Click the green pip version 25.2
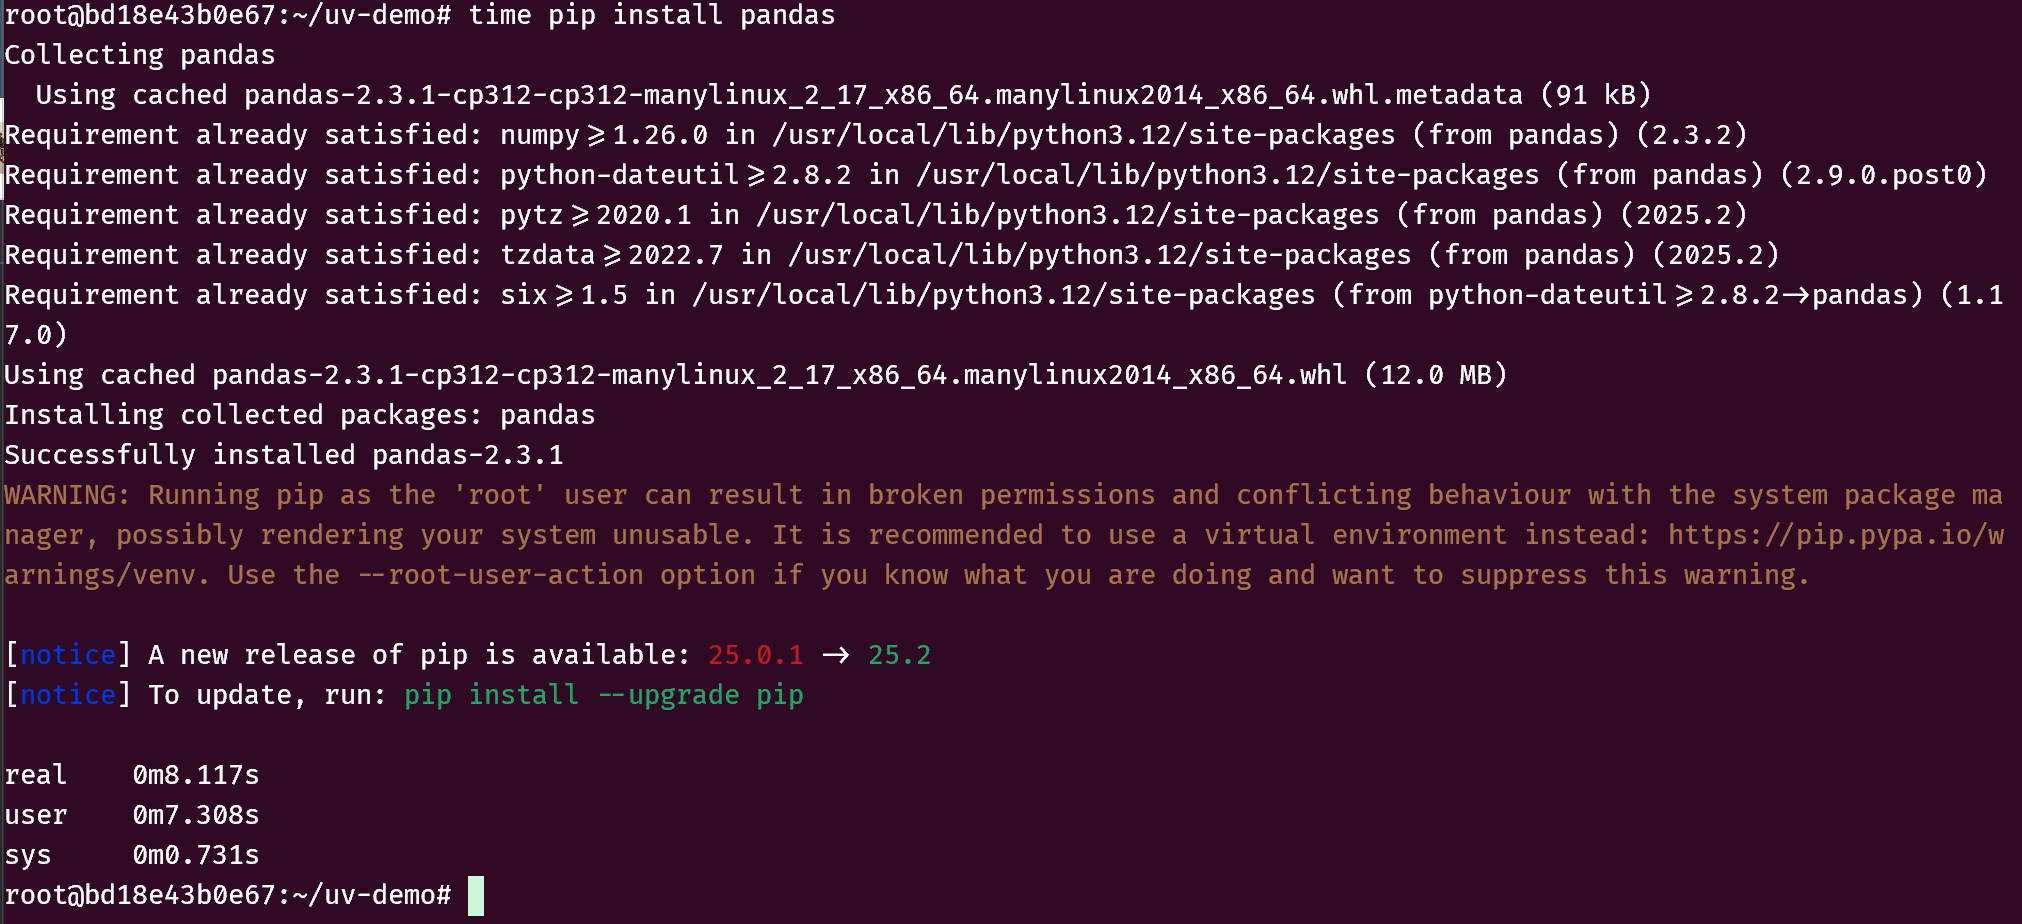This screenshot has height=924, width=2022. point(899,655)
